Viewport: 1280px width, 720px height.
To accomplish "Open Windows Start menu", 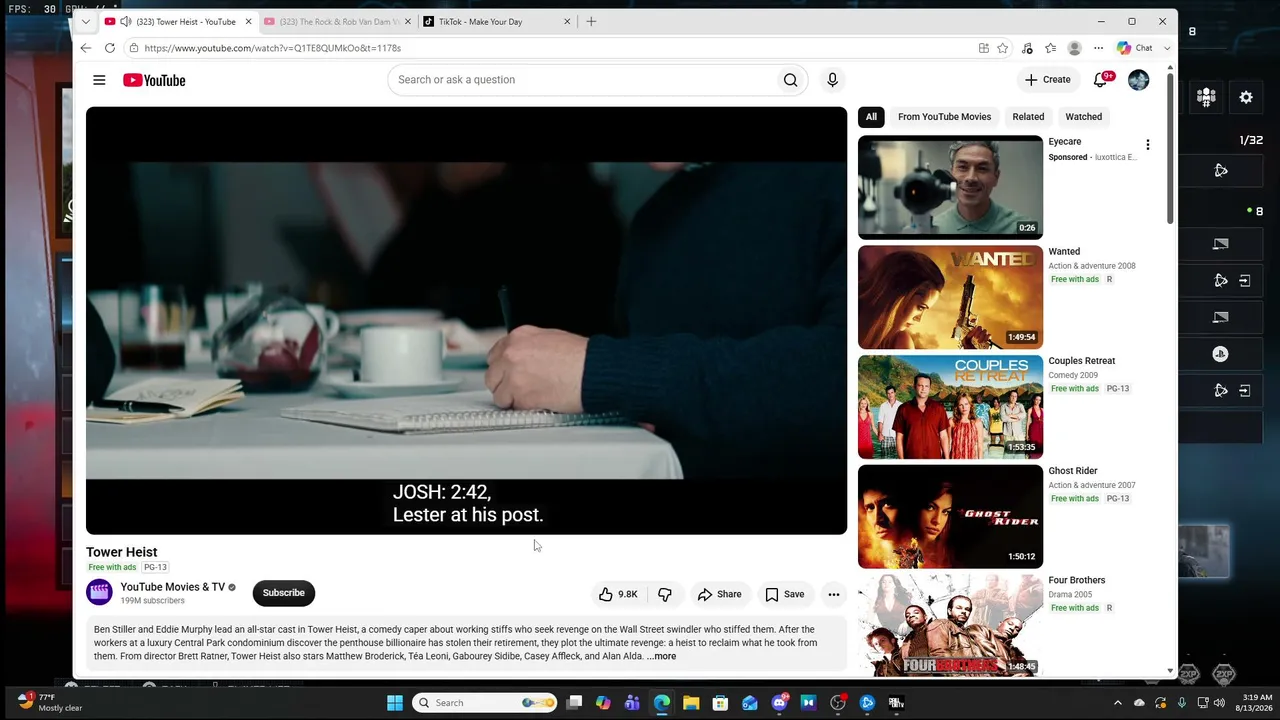I will 395,703.
